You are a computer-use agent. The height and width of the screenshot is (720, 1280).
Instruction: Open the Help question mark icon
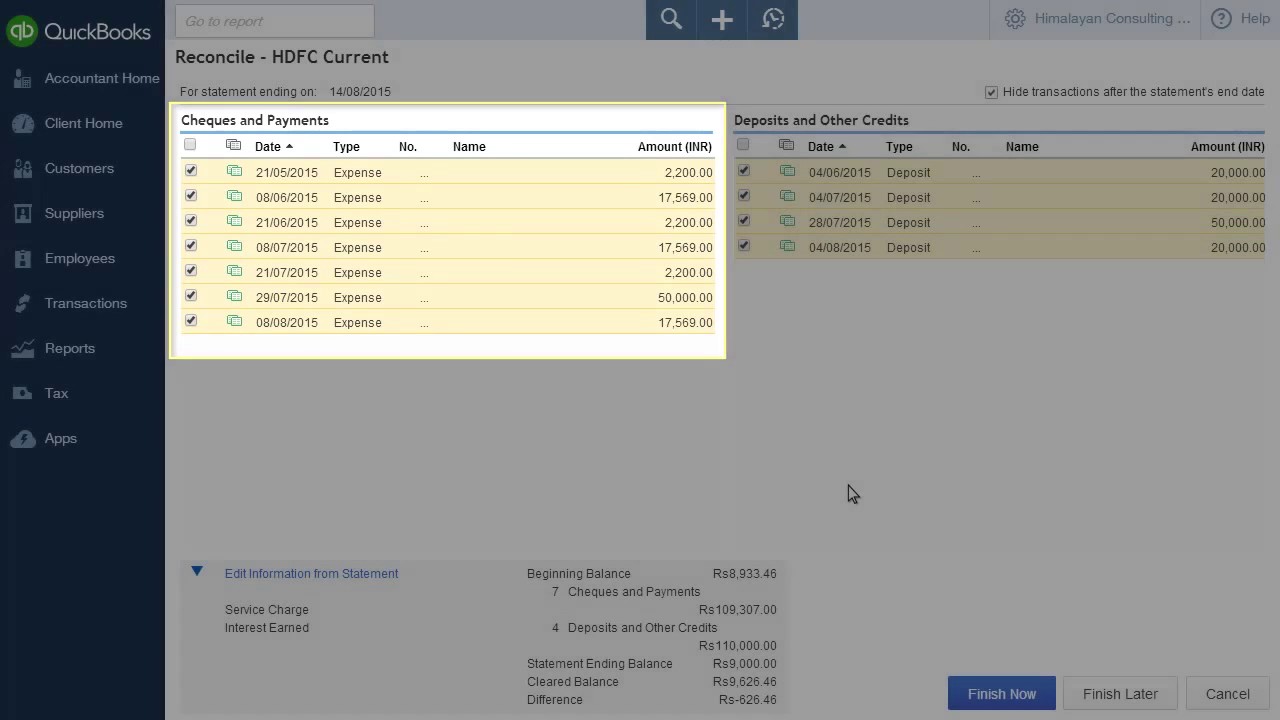point(1221,19)
